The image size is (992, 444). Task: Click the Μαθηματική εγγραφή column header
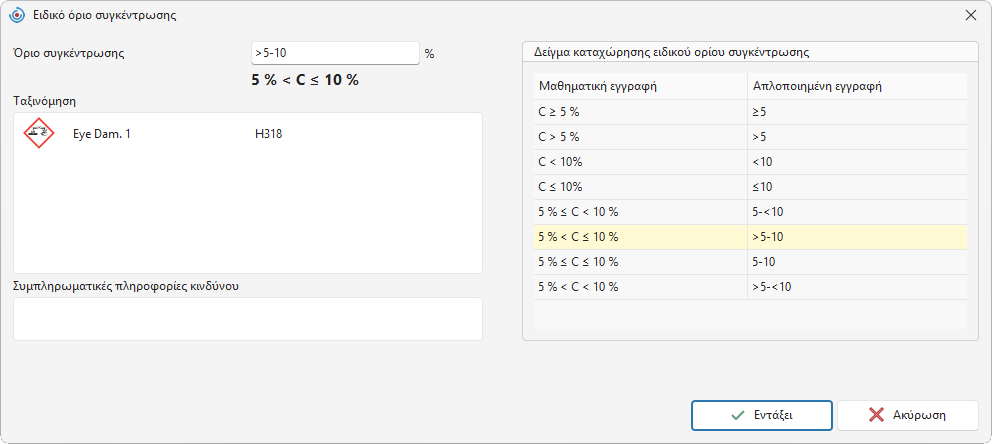click(640, 87)
